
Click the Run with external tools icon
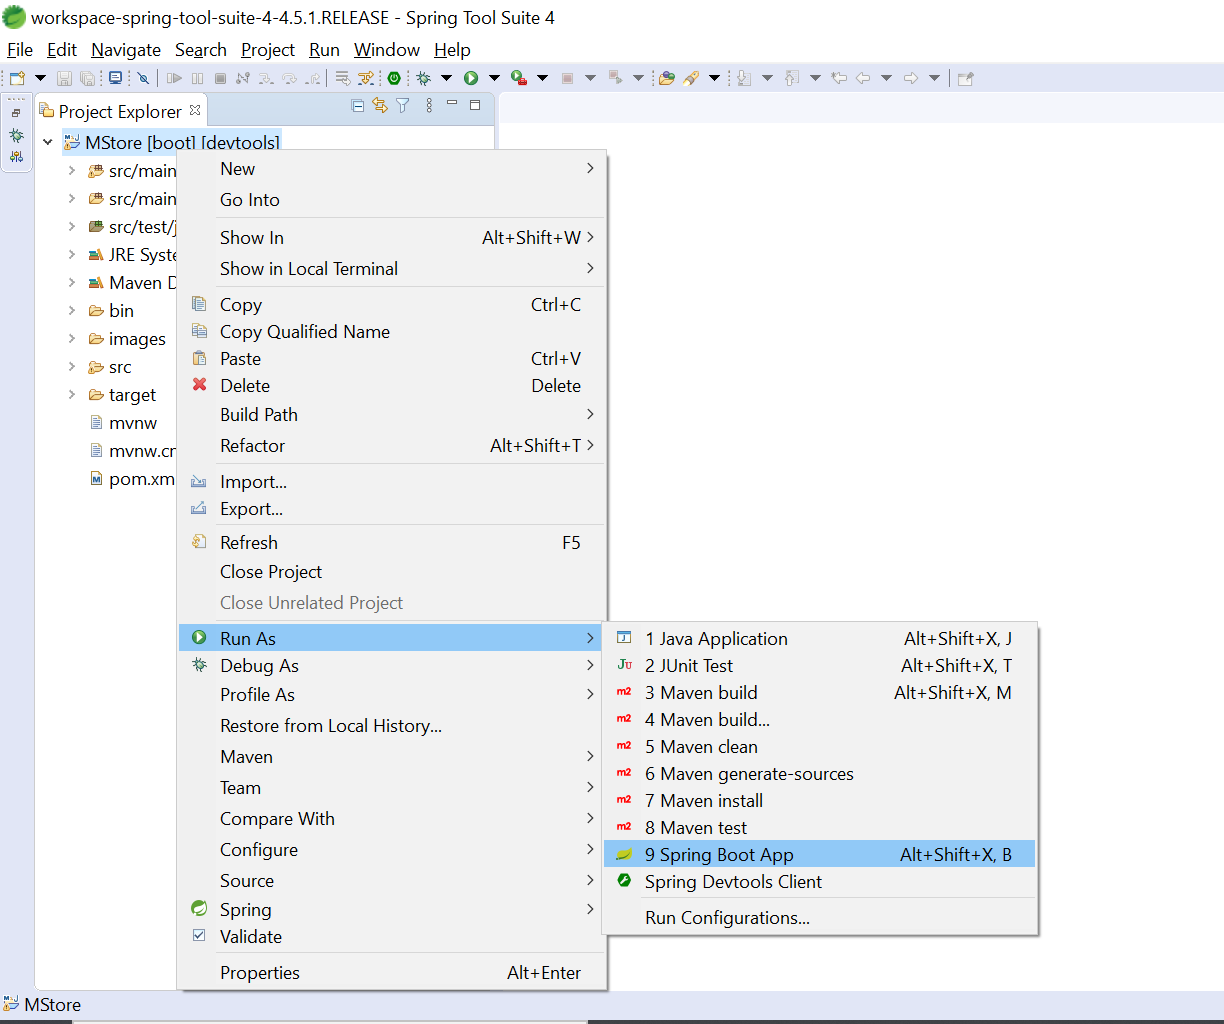click(x=518, y=78)
